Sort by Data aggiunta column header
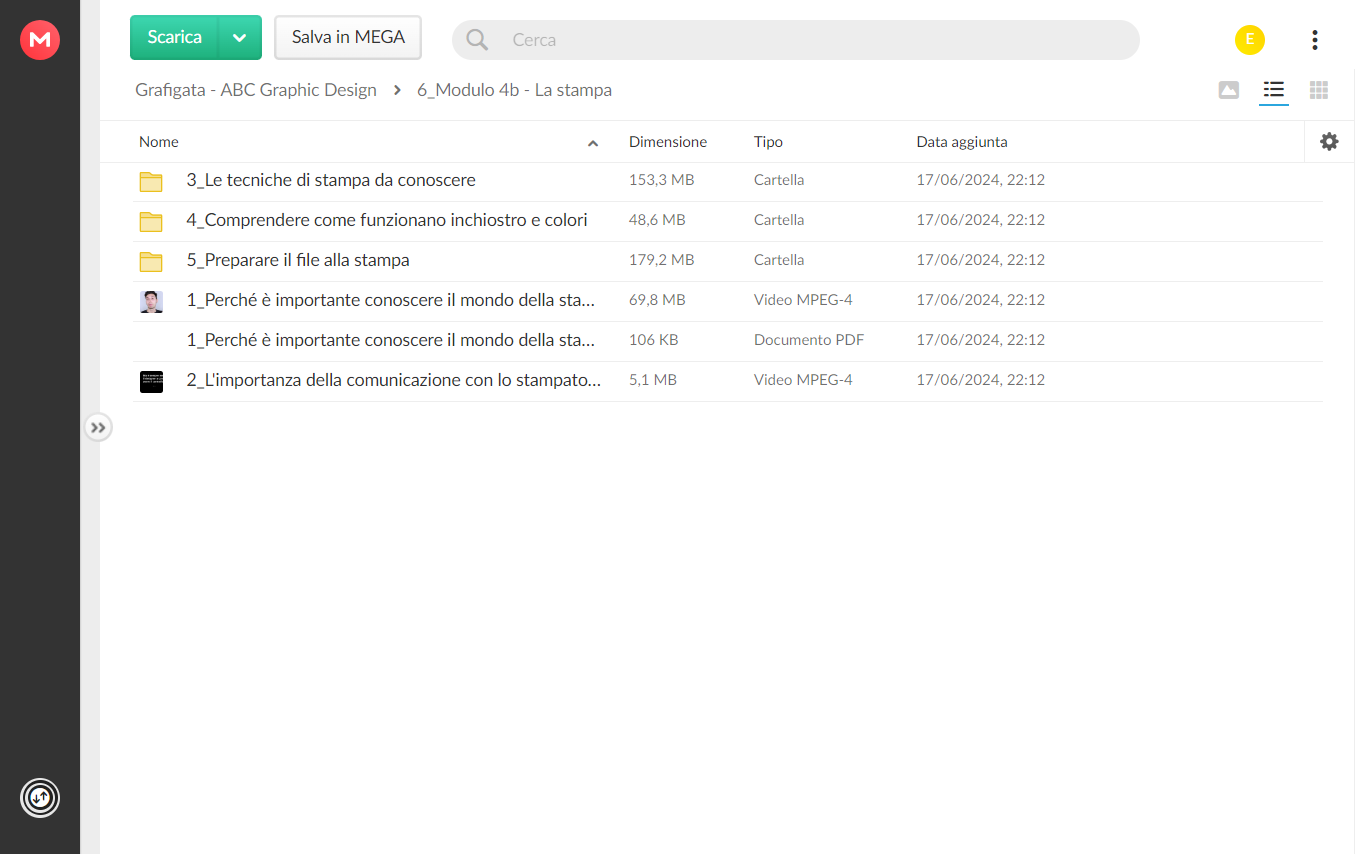Screen dimensions: 1355x854 coord(962,142)
